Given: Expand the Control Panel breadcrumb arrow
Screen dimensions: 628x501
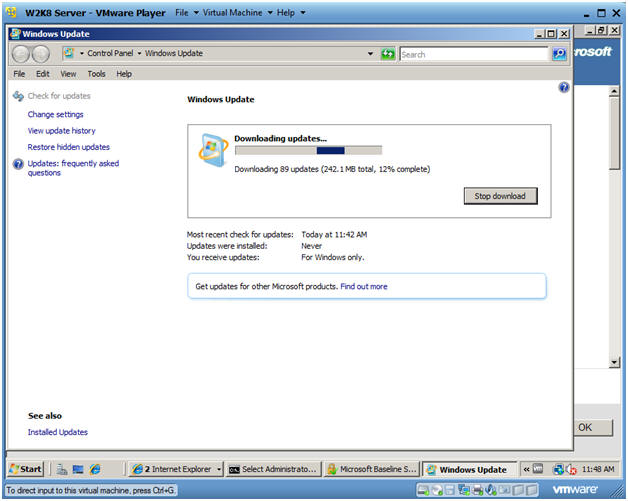Looking at the screenshot, I should (x=139, y=53).
